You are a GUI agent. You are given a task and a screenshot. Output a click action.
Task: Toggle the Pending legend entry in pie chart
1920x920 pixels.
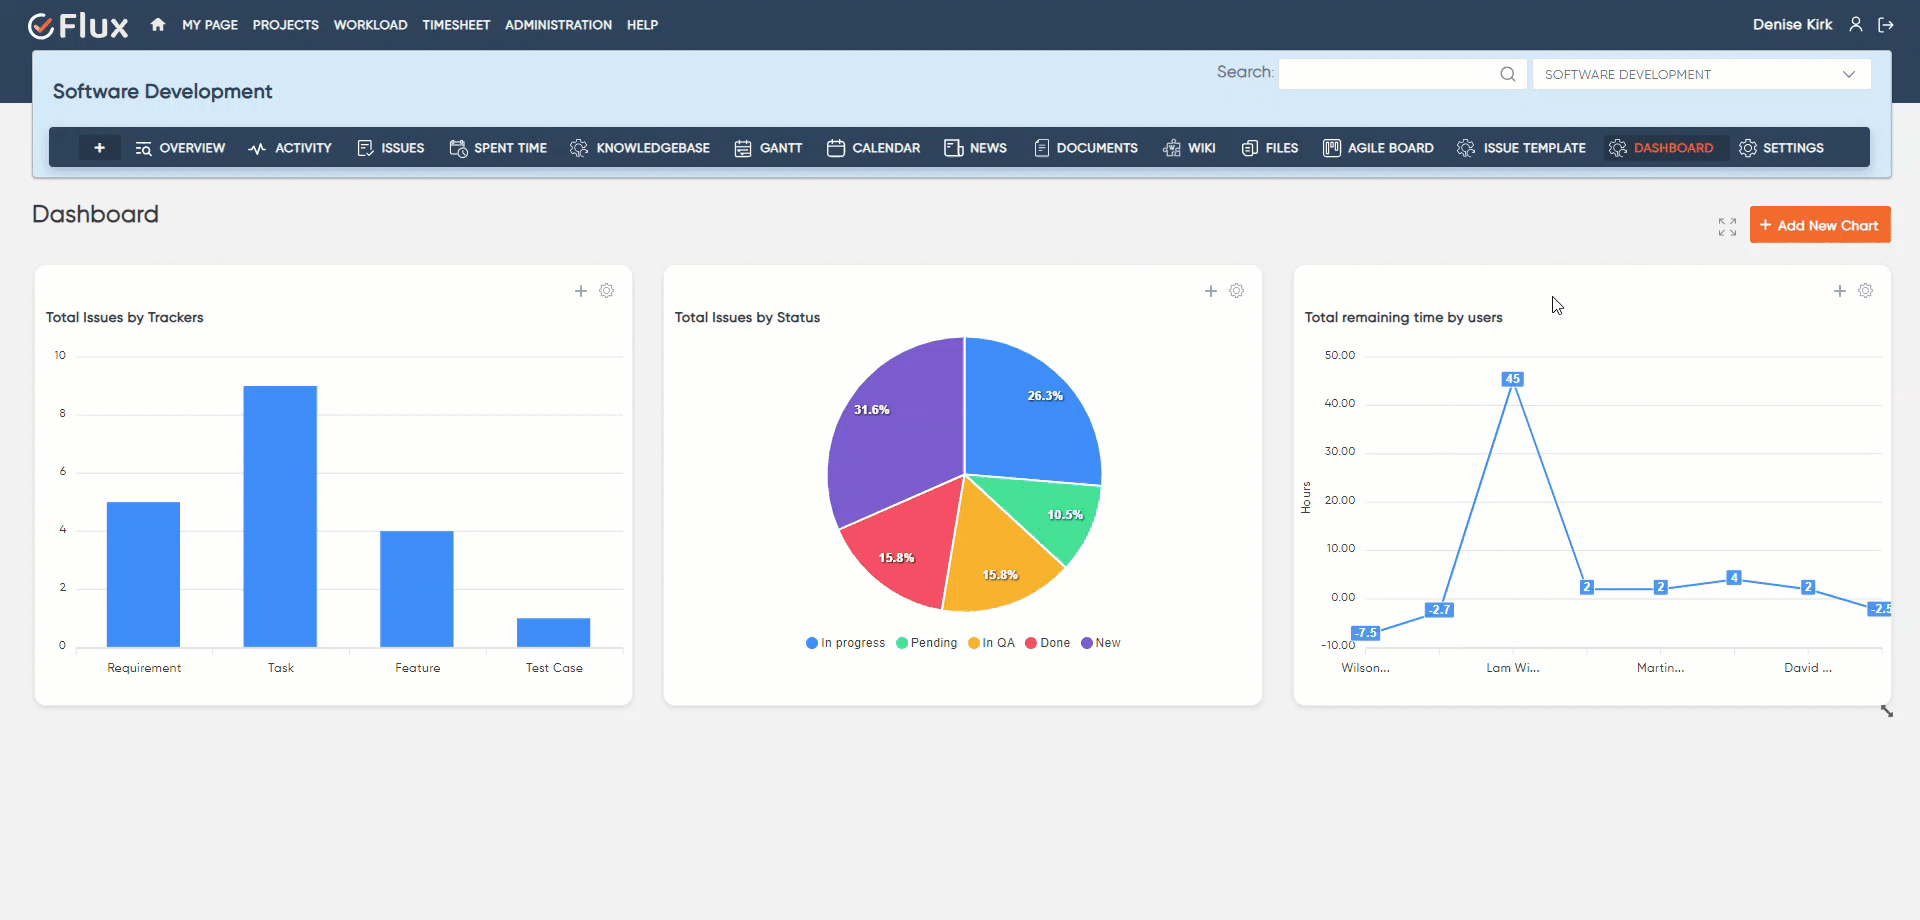[926, 643]
